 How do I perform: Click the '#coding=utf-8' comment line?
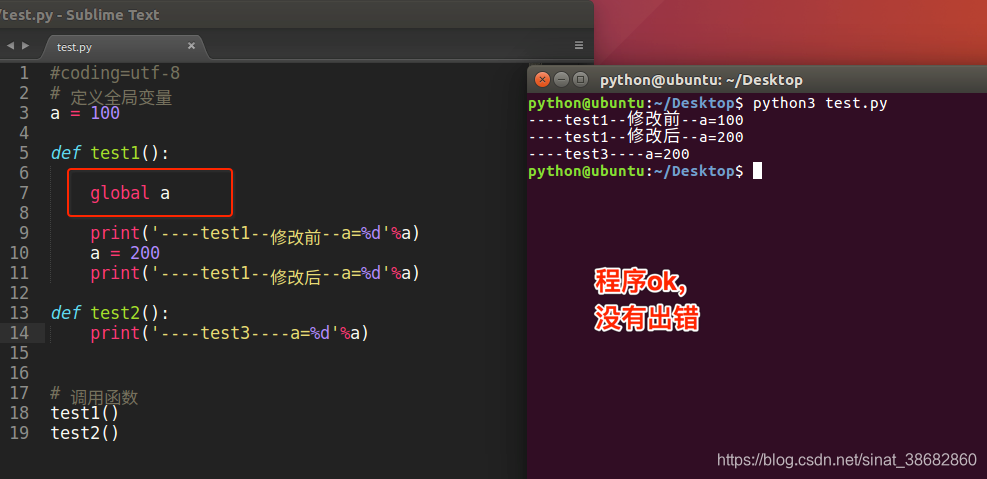[115, 74]
